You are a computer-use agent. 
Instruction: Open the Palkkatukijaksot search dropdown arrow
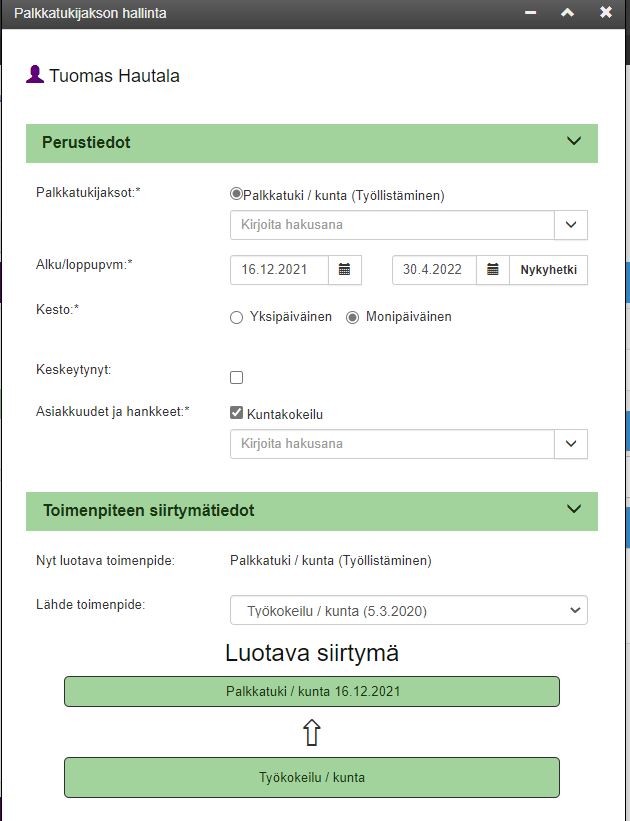pyautogui.click(x=571, y=225)
